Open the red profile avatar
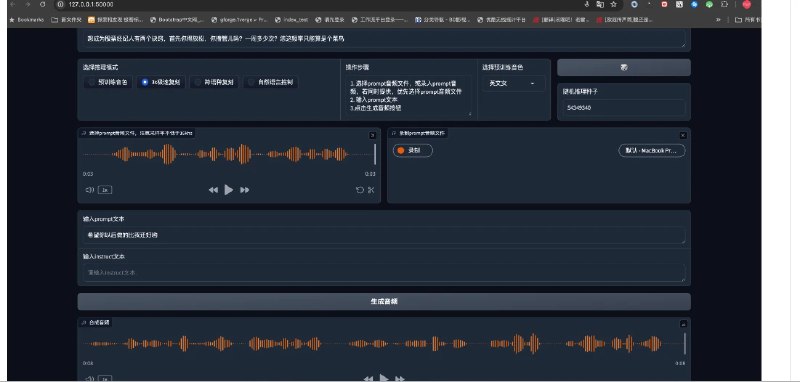Screen dimensions: 800x382 pyautogui.click(x=746, y=4)
